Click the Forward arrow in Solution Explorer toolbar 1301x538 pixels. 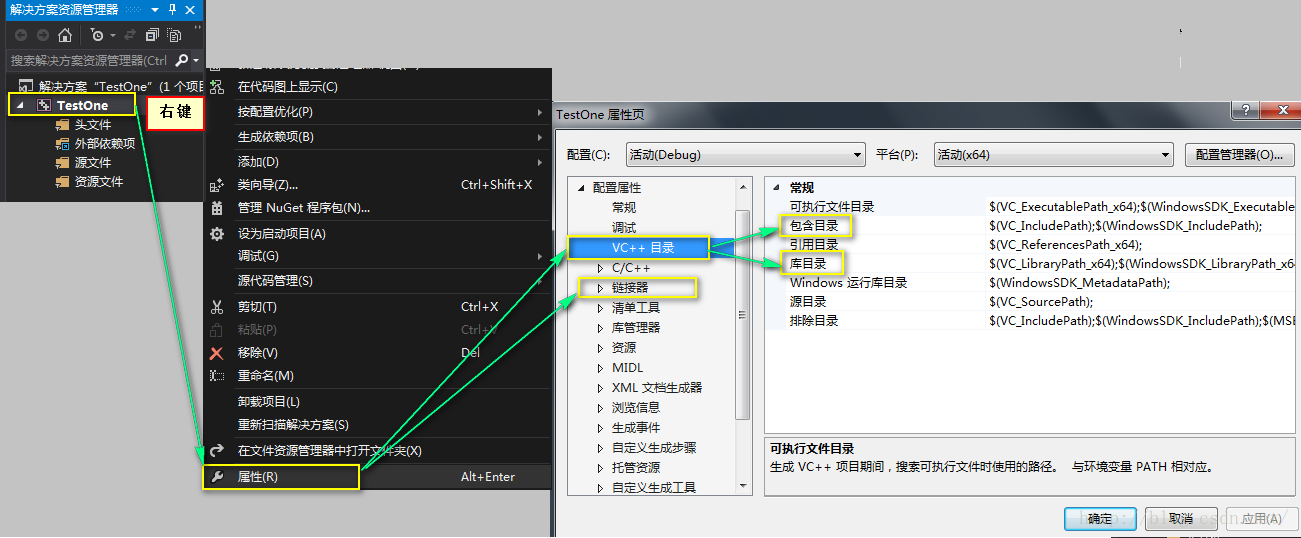[41, 35]
